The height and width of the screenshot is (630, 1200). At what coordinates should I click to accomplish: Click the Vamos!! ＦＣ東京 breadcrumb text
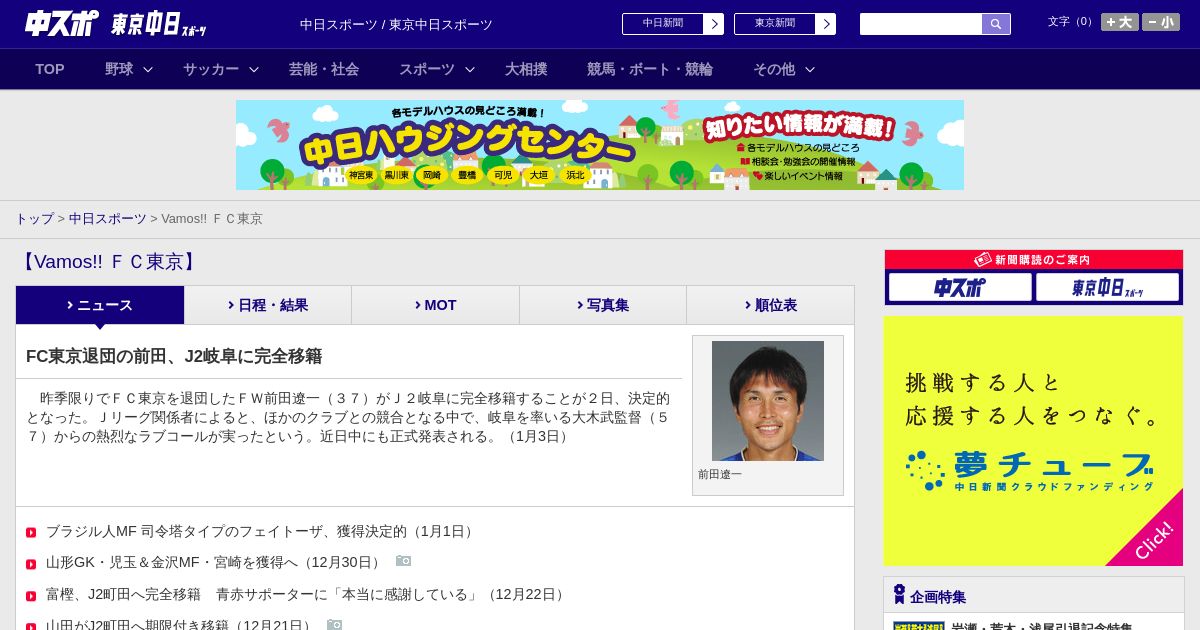point(212,218)
